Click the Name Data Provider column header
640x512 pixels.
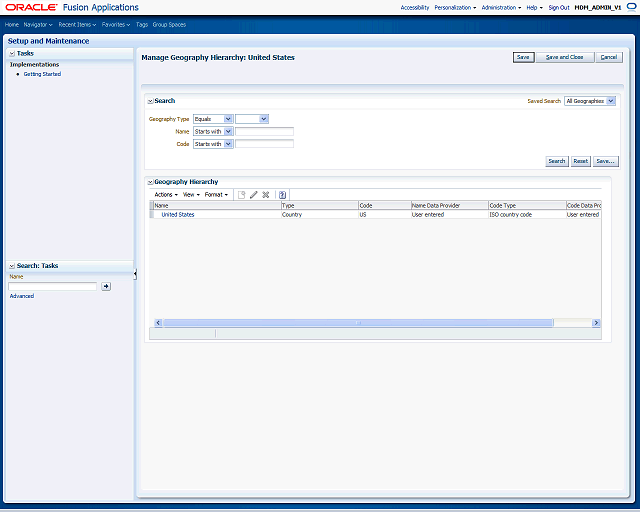(450, 205)
